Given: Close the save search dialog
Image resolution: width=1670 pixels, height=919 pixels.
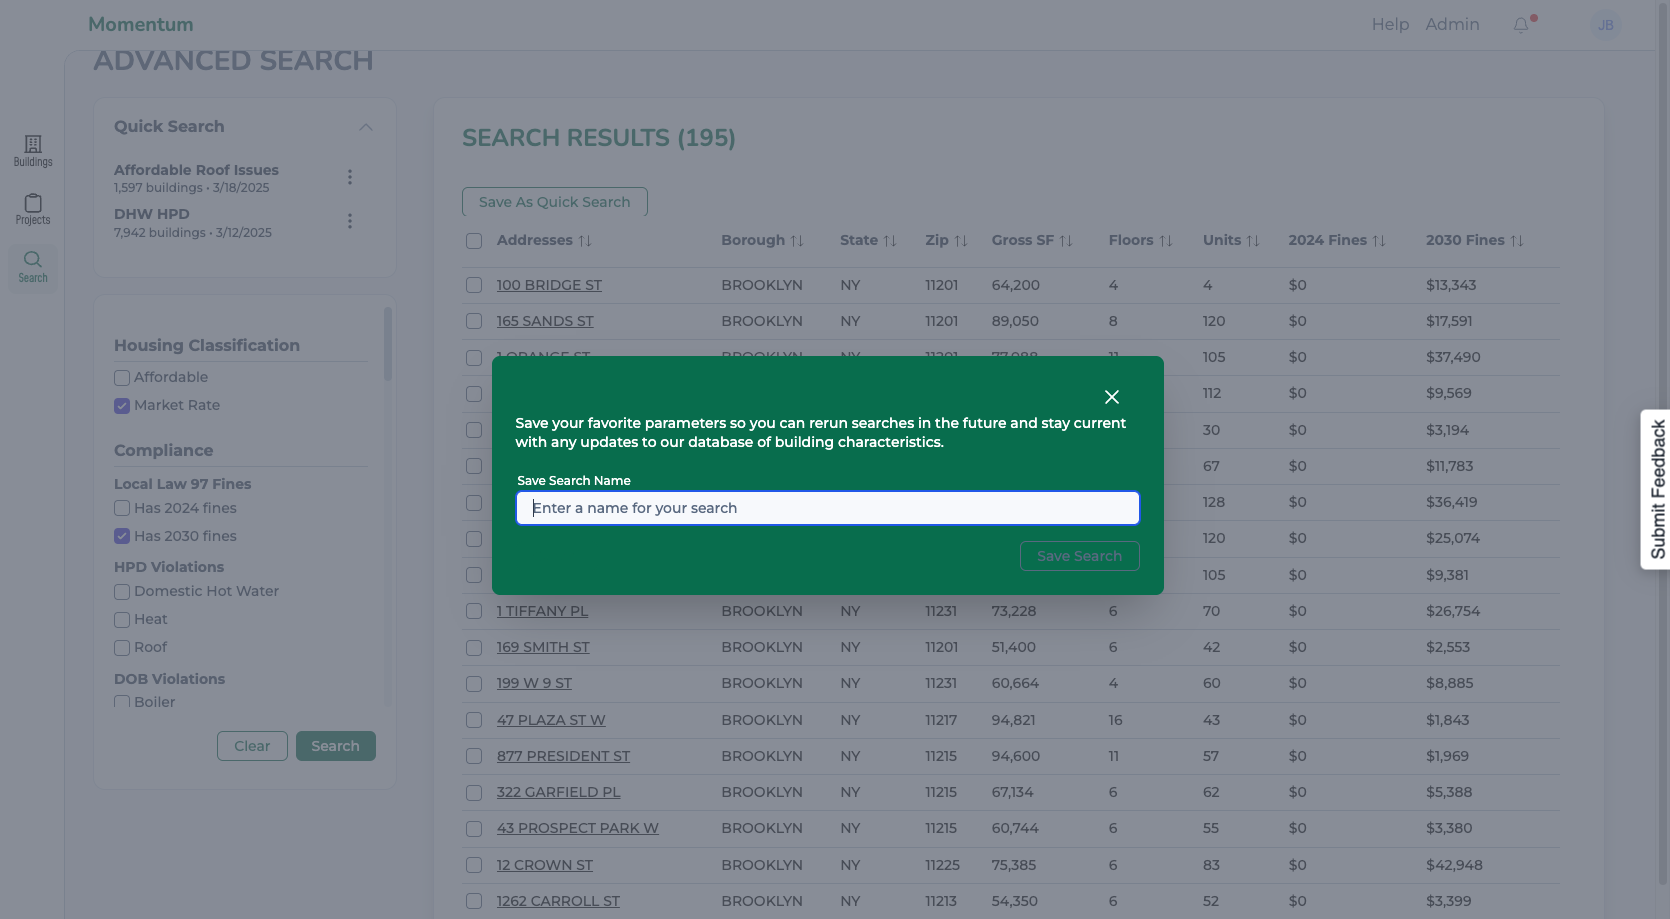Looking at the screenshot, I should coord(1111,397).
